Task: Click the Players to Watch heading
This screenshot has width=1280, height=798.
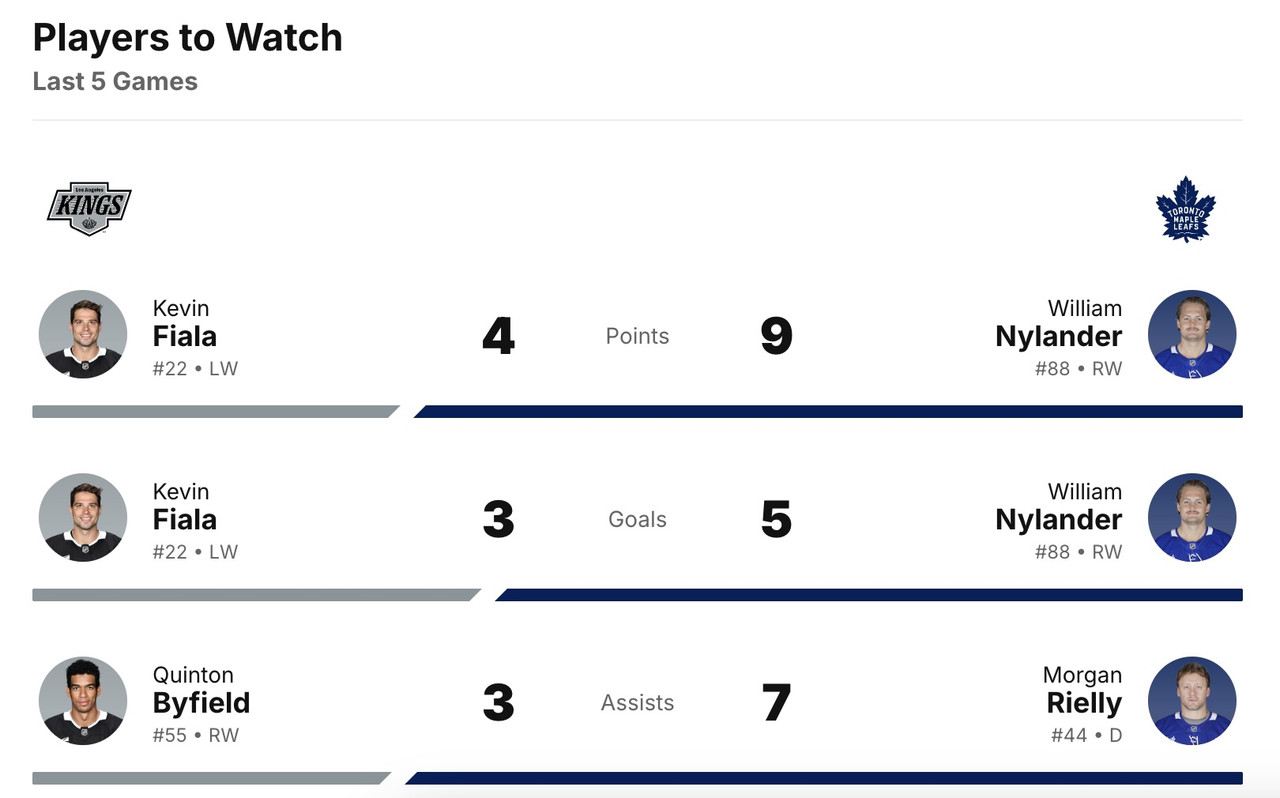Action: coord(188,38)
